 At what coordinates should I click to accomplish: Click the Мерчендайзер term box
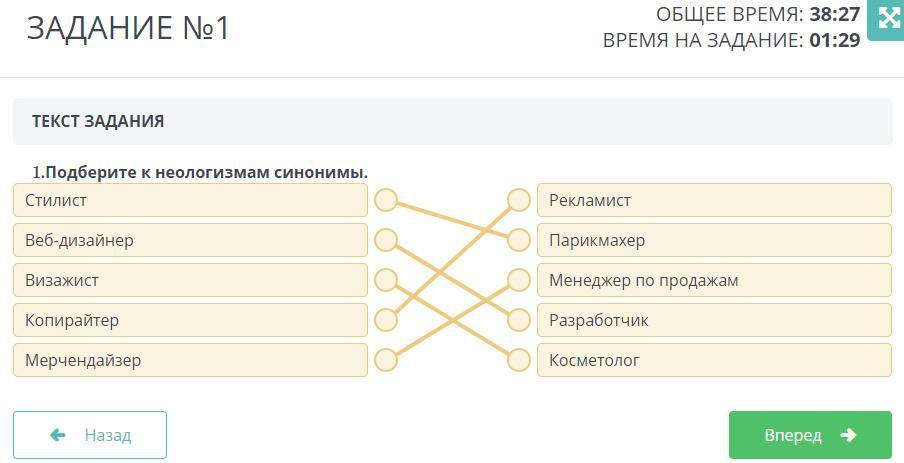click(190, 360)
